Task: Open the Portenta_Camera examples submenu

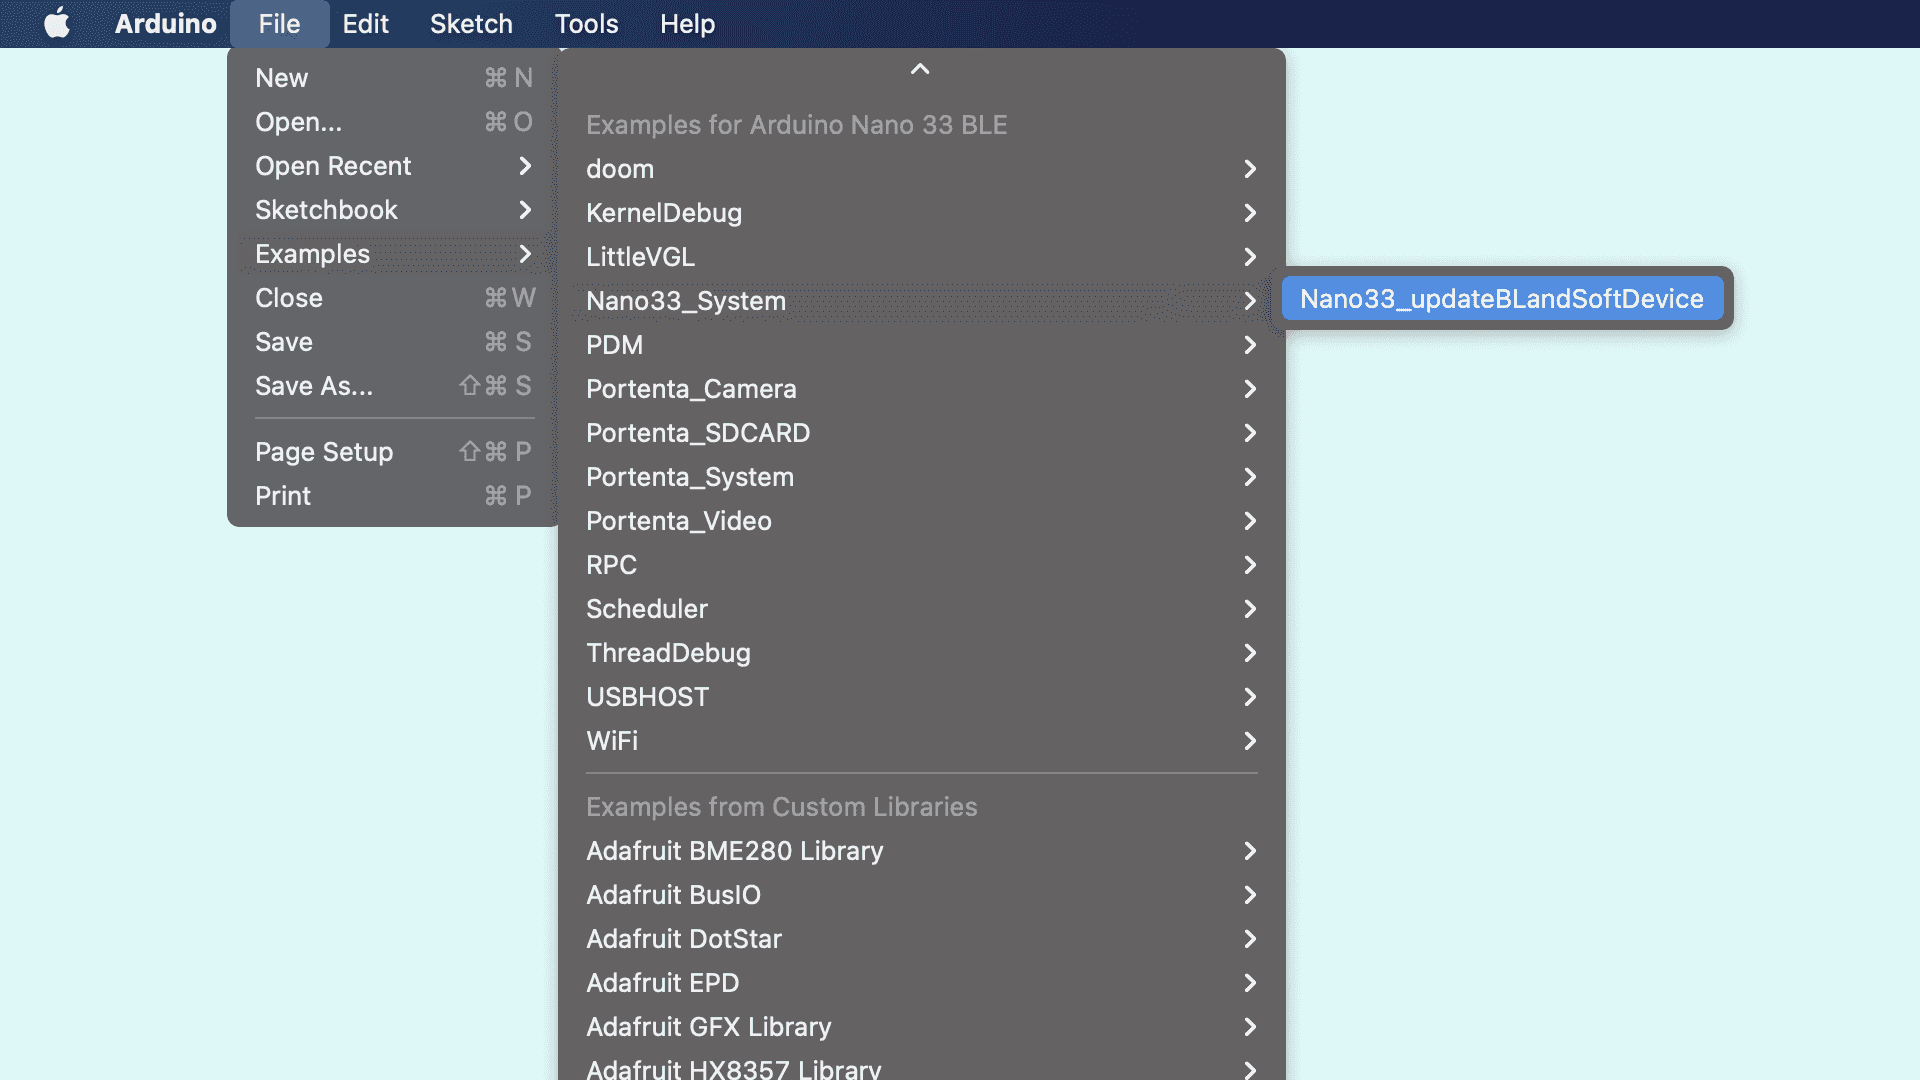Action: pyautogui.click(x=920, y=389)
